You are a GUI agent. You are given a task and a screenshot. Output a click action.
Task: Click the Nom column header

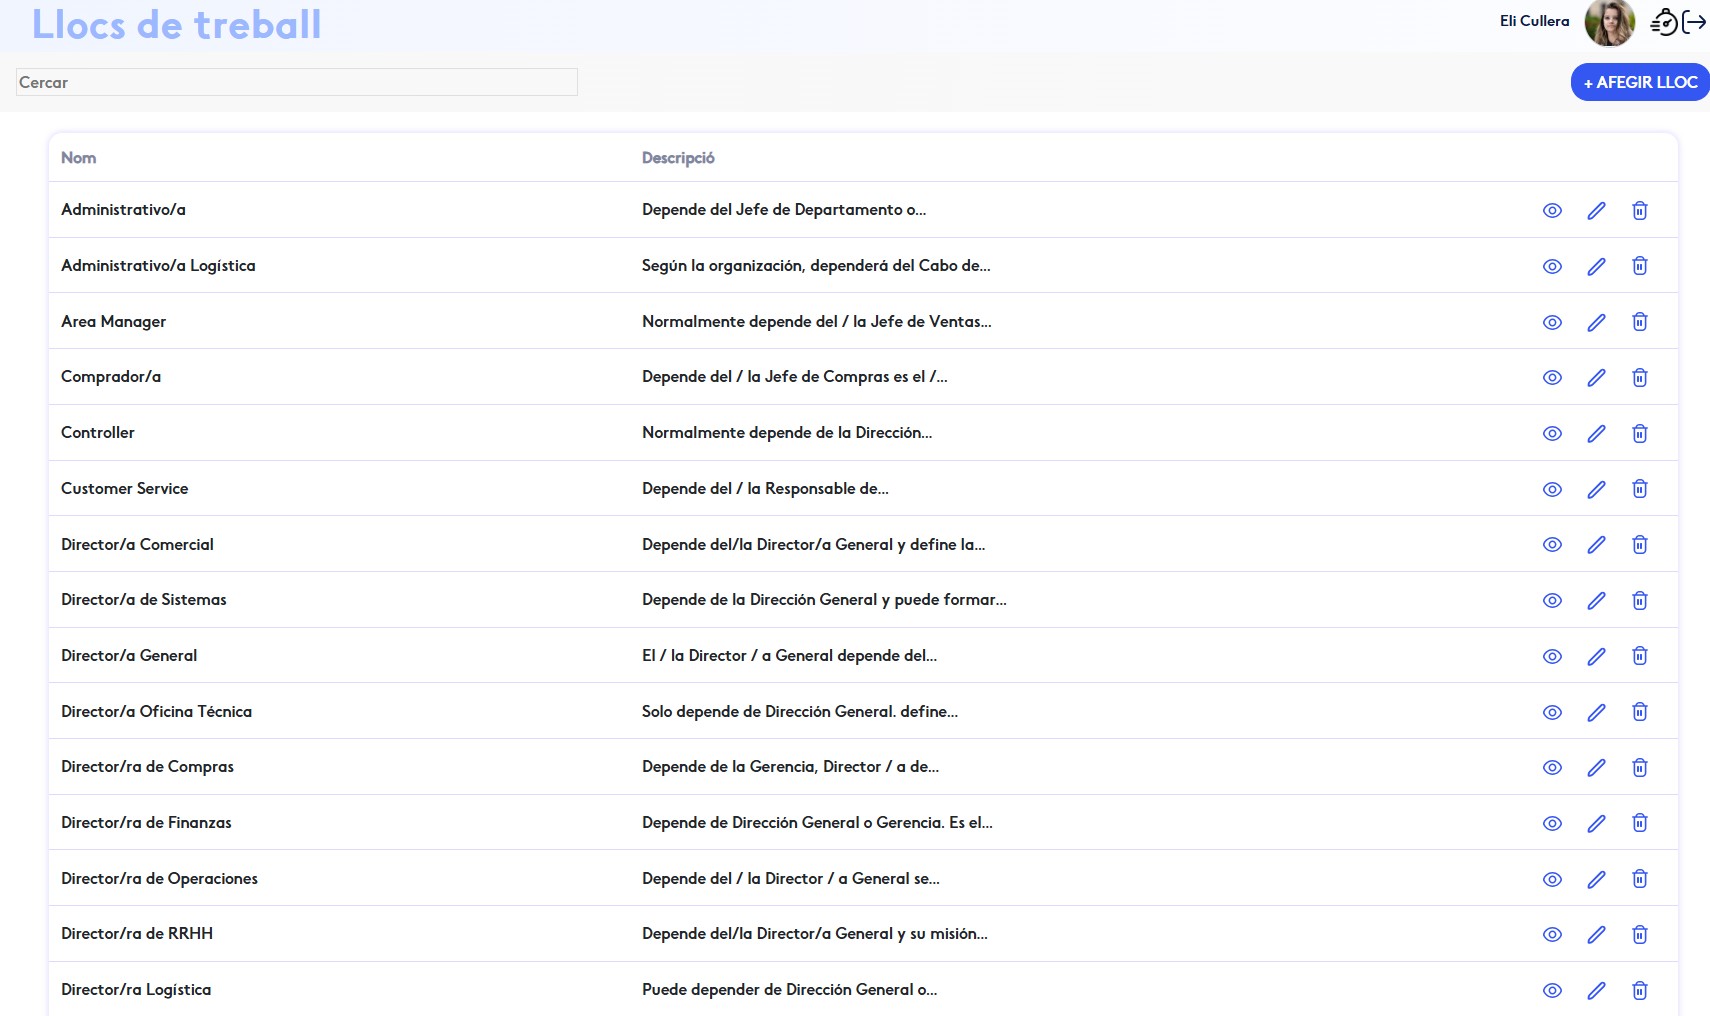click(79, 158)
